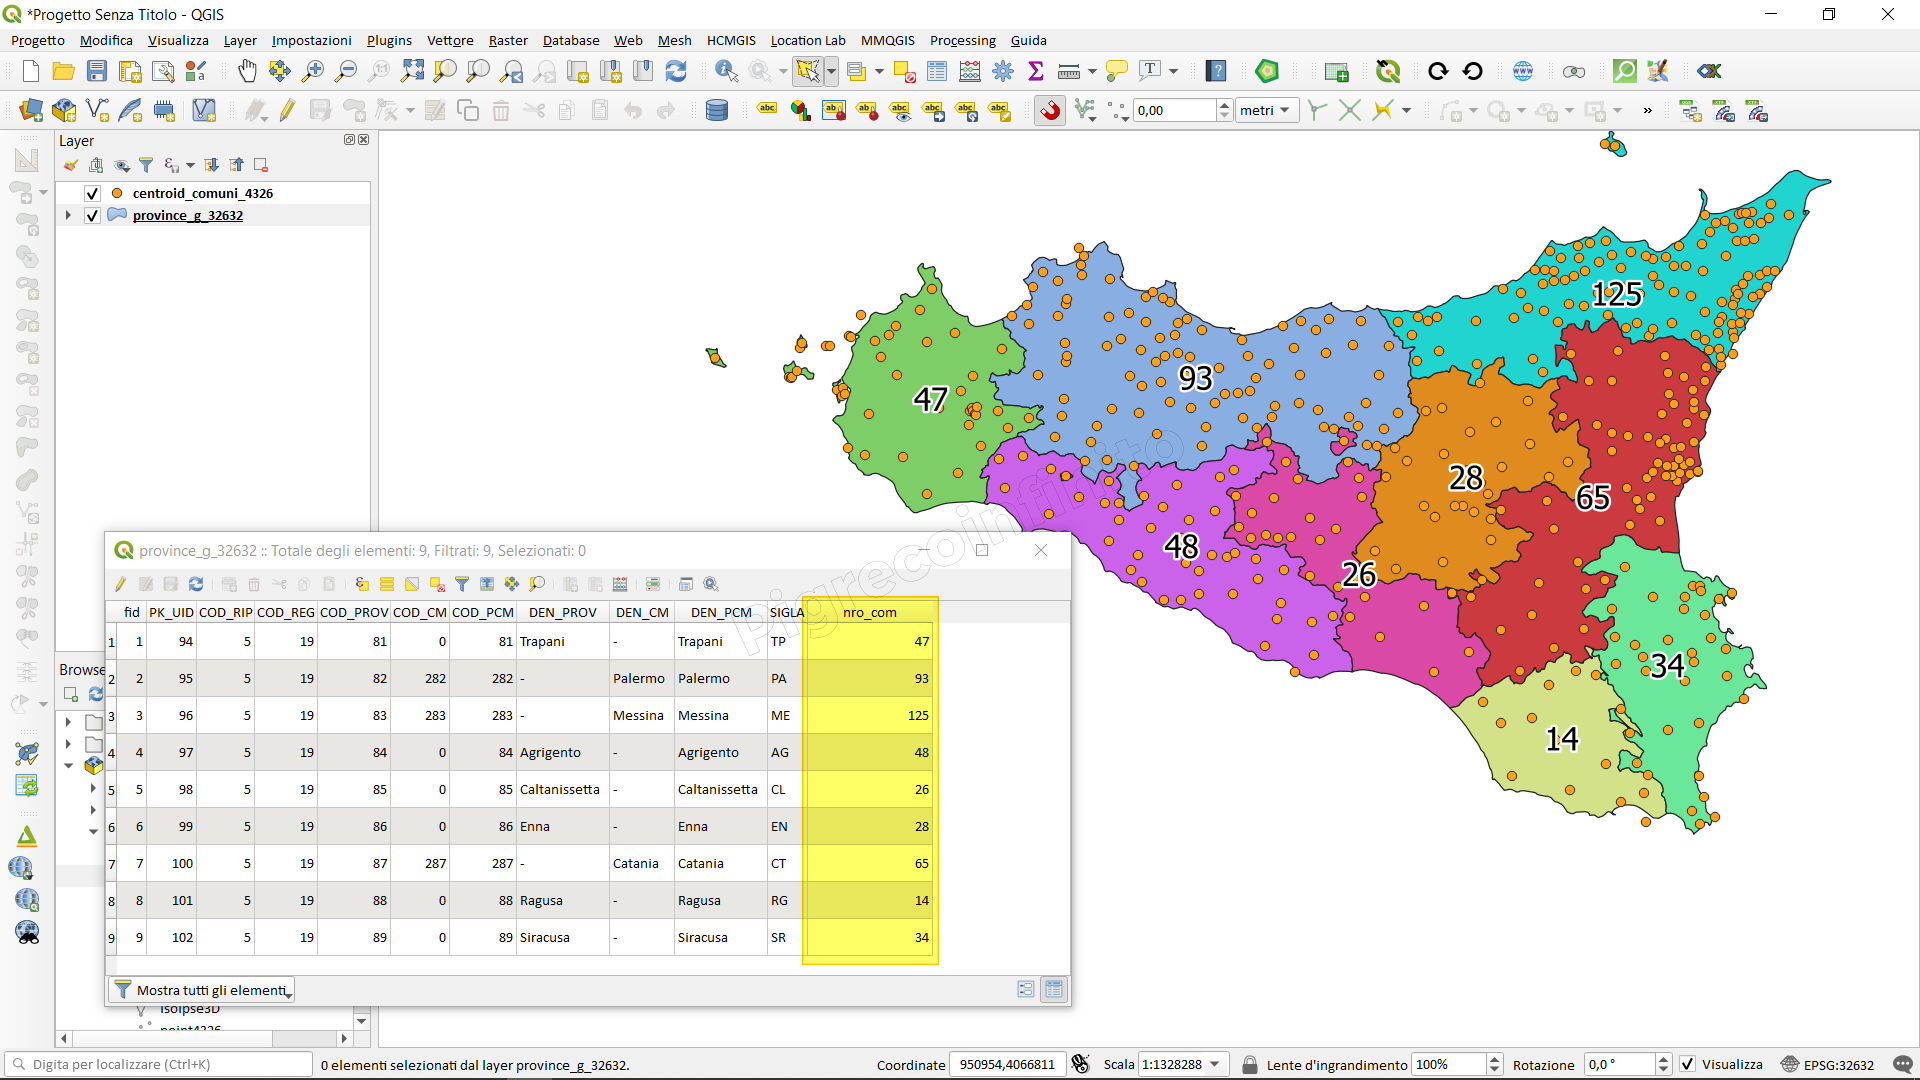Select the Palermo cell in DEN_PCM column
1920x1080 pixels.
720,678
